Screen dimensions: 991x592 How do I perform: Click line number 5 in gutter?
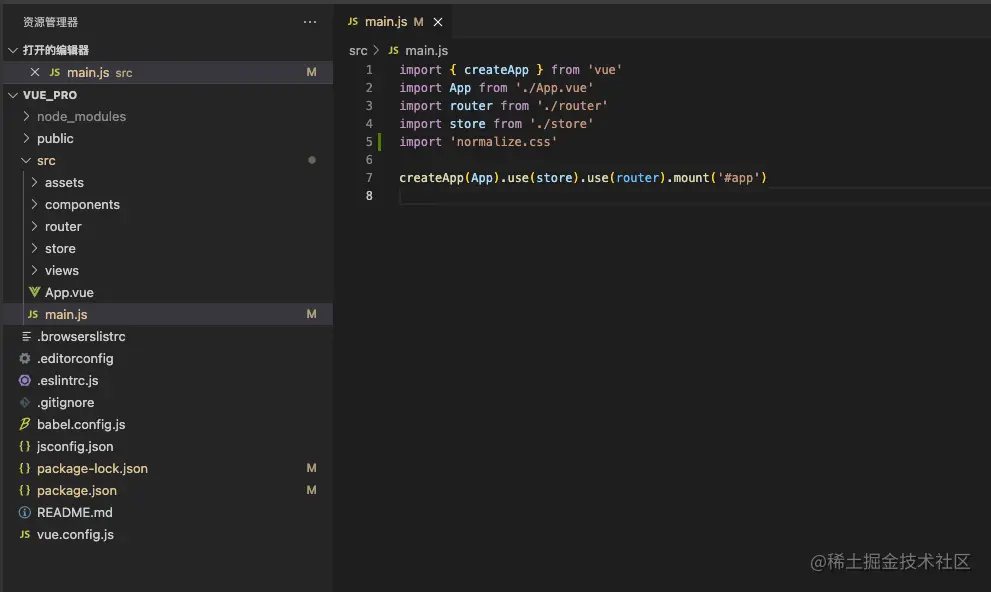[x=369, y=142]
